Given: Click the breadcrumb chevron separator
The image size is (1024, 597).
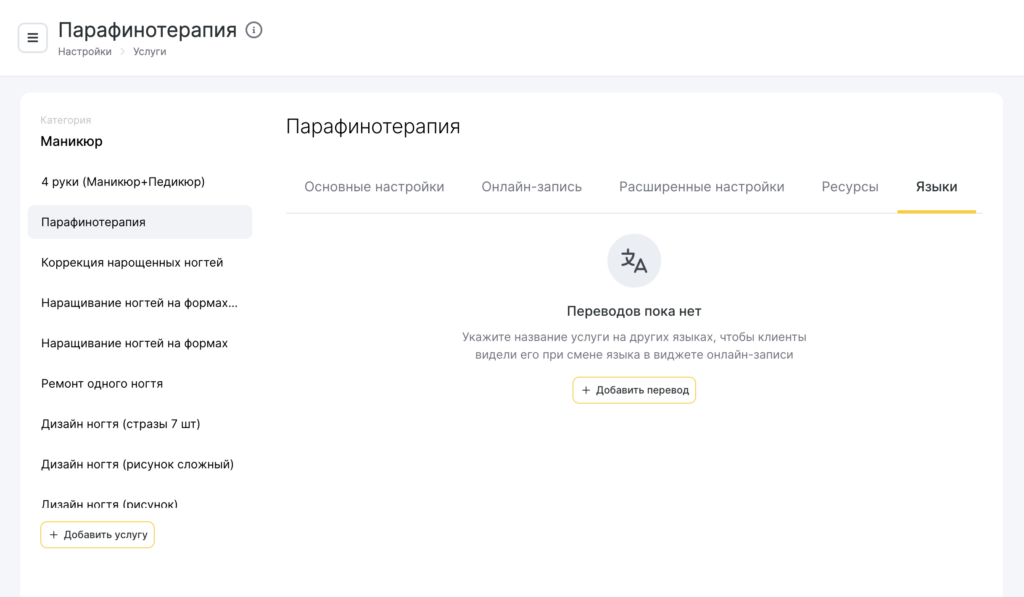Looking at the screenshot, I should pyautogui.click(x=122, y=52).
